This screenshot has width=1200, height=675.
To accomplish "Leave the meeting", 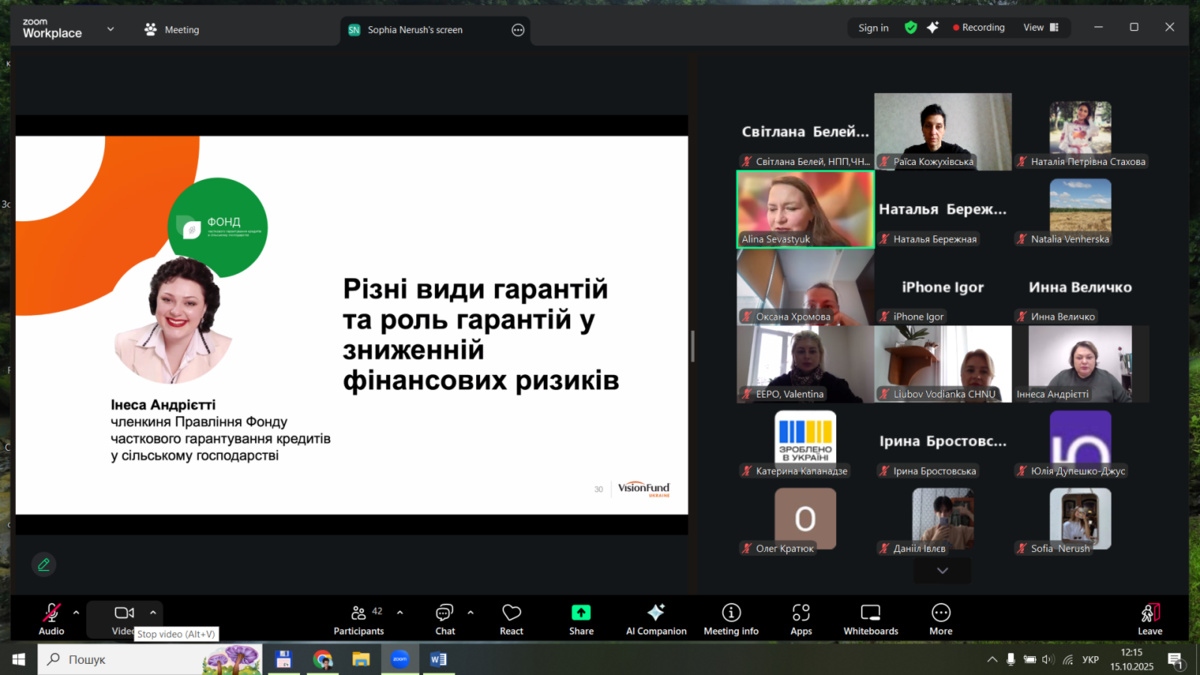I will 1150,618.
